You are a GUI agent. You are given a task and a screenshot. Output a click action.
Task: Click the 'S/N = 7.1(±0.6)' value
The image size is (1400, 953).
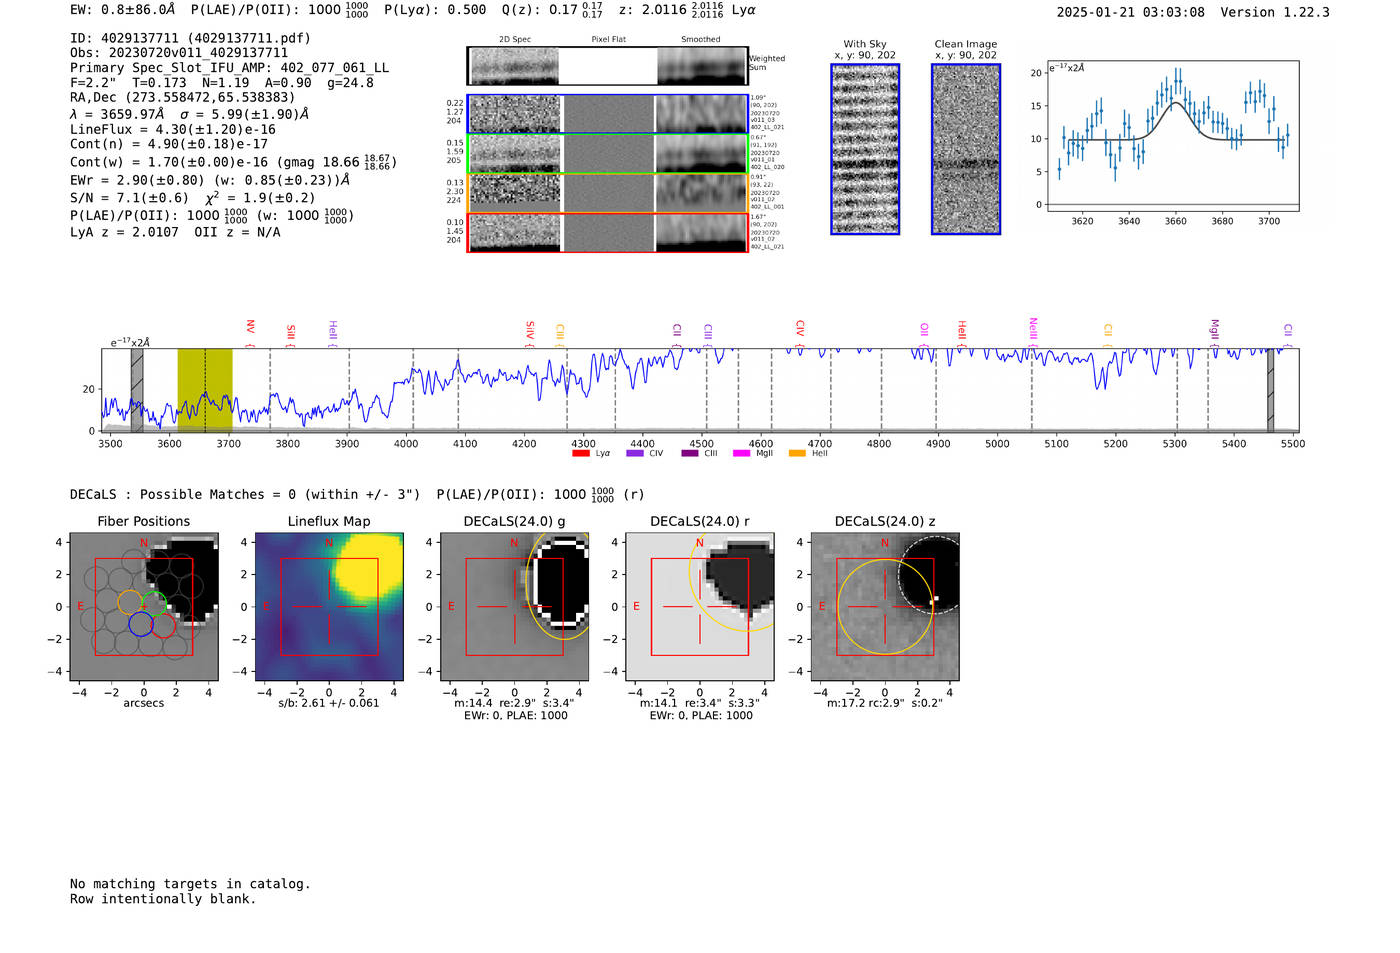pyautogui.click(x=129, y=198)
